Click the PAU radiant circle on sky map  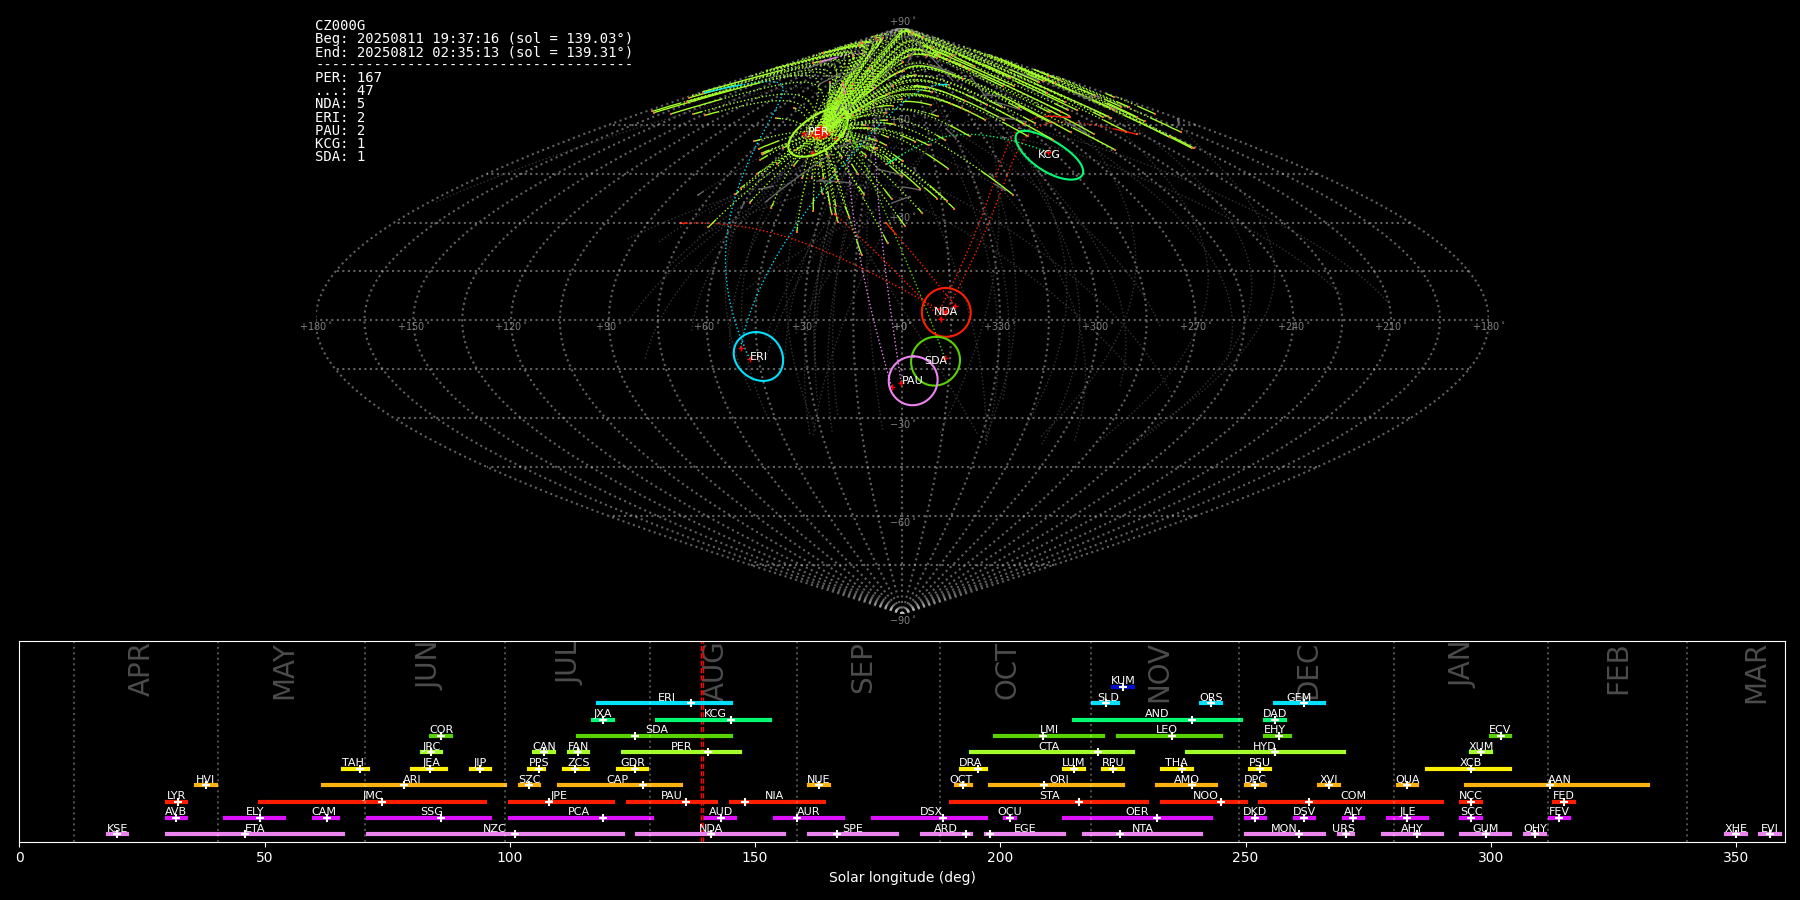[x=913, y=380]
